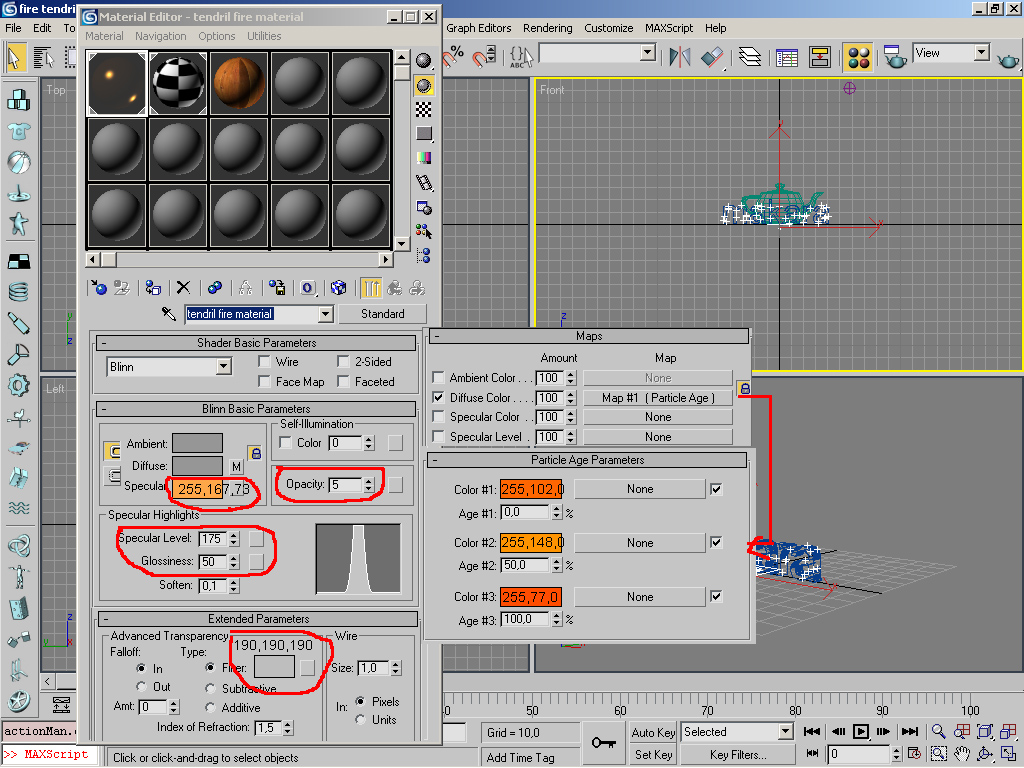
Task: Click the Pick Material from Object eyedropper
Action: click(x=169, y=314)
